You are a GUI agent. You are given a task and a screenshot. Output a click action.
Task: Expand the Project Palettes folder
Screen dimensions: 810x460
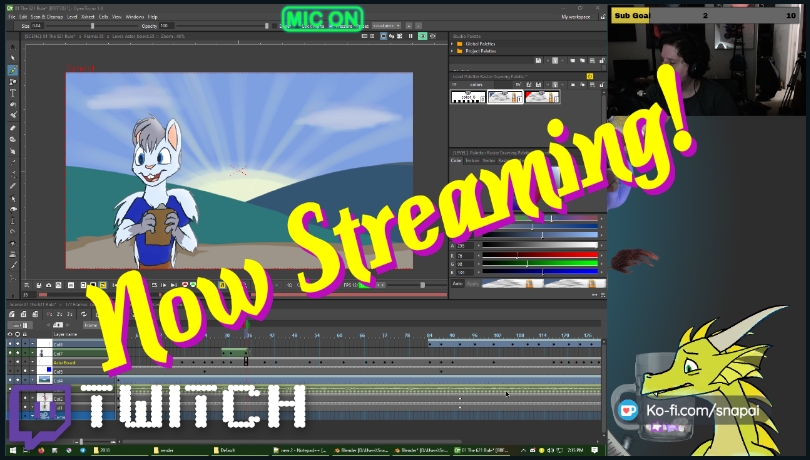453,51
